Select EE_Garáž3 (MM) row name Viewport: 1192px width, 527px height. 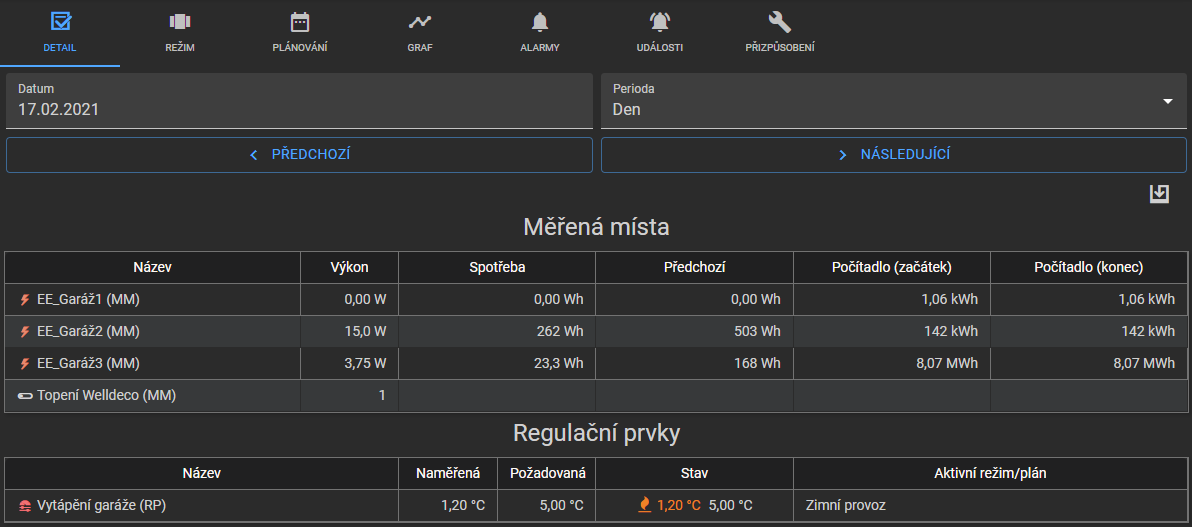coord(88,364)
